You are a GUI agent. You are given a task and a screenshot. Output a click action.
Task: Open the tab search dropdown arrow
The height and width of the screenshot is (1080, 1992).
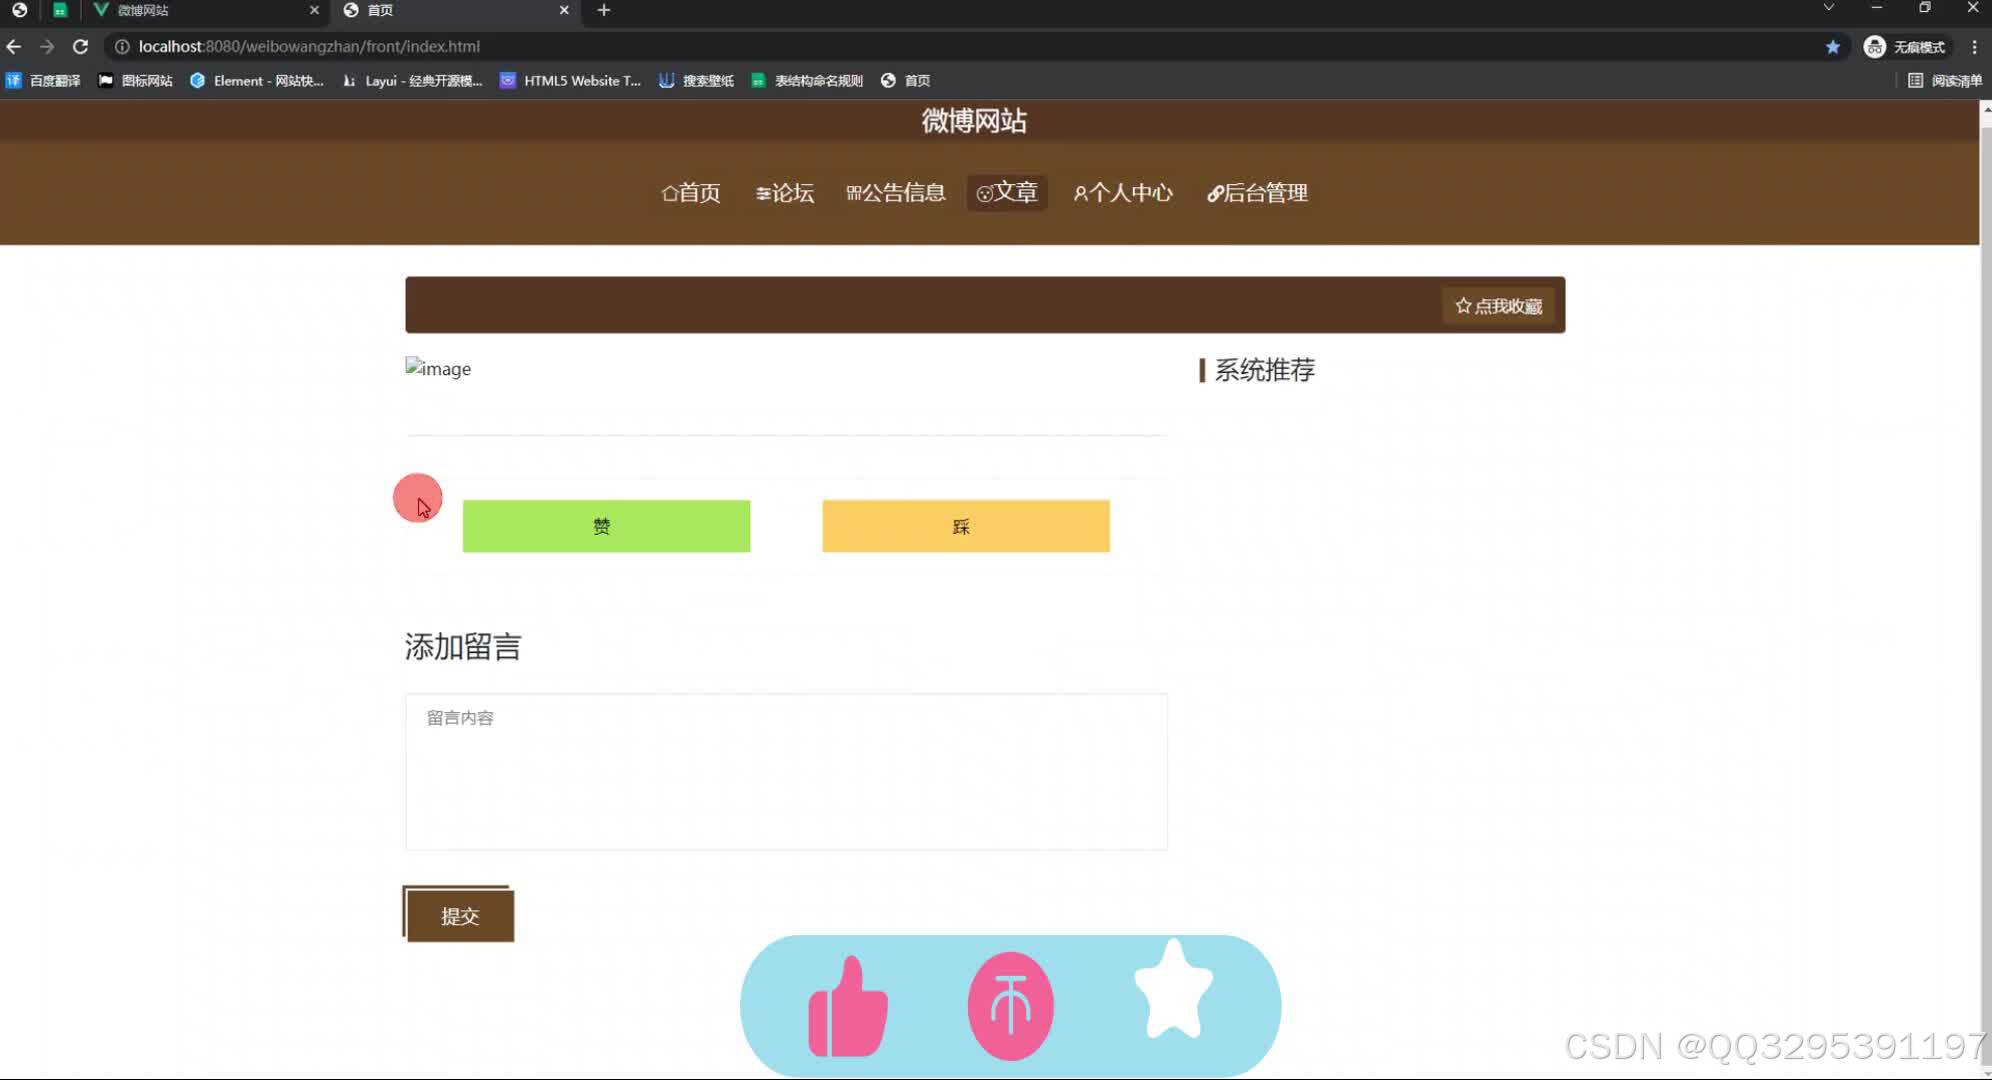[1828, 8]
